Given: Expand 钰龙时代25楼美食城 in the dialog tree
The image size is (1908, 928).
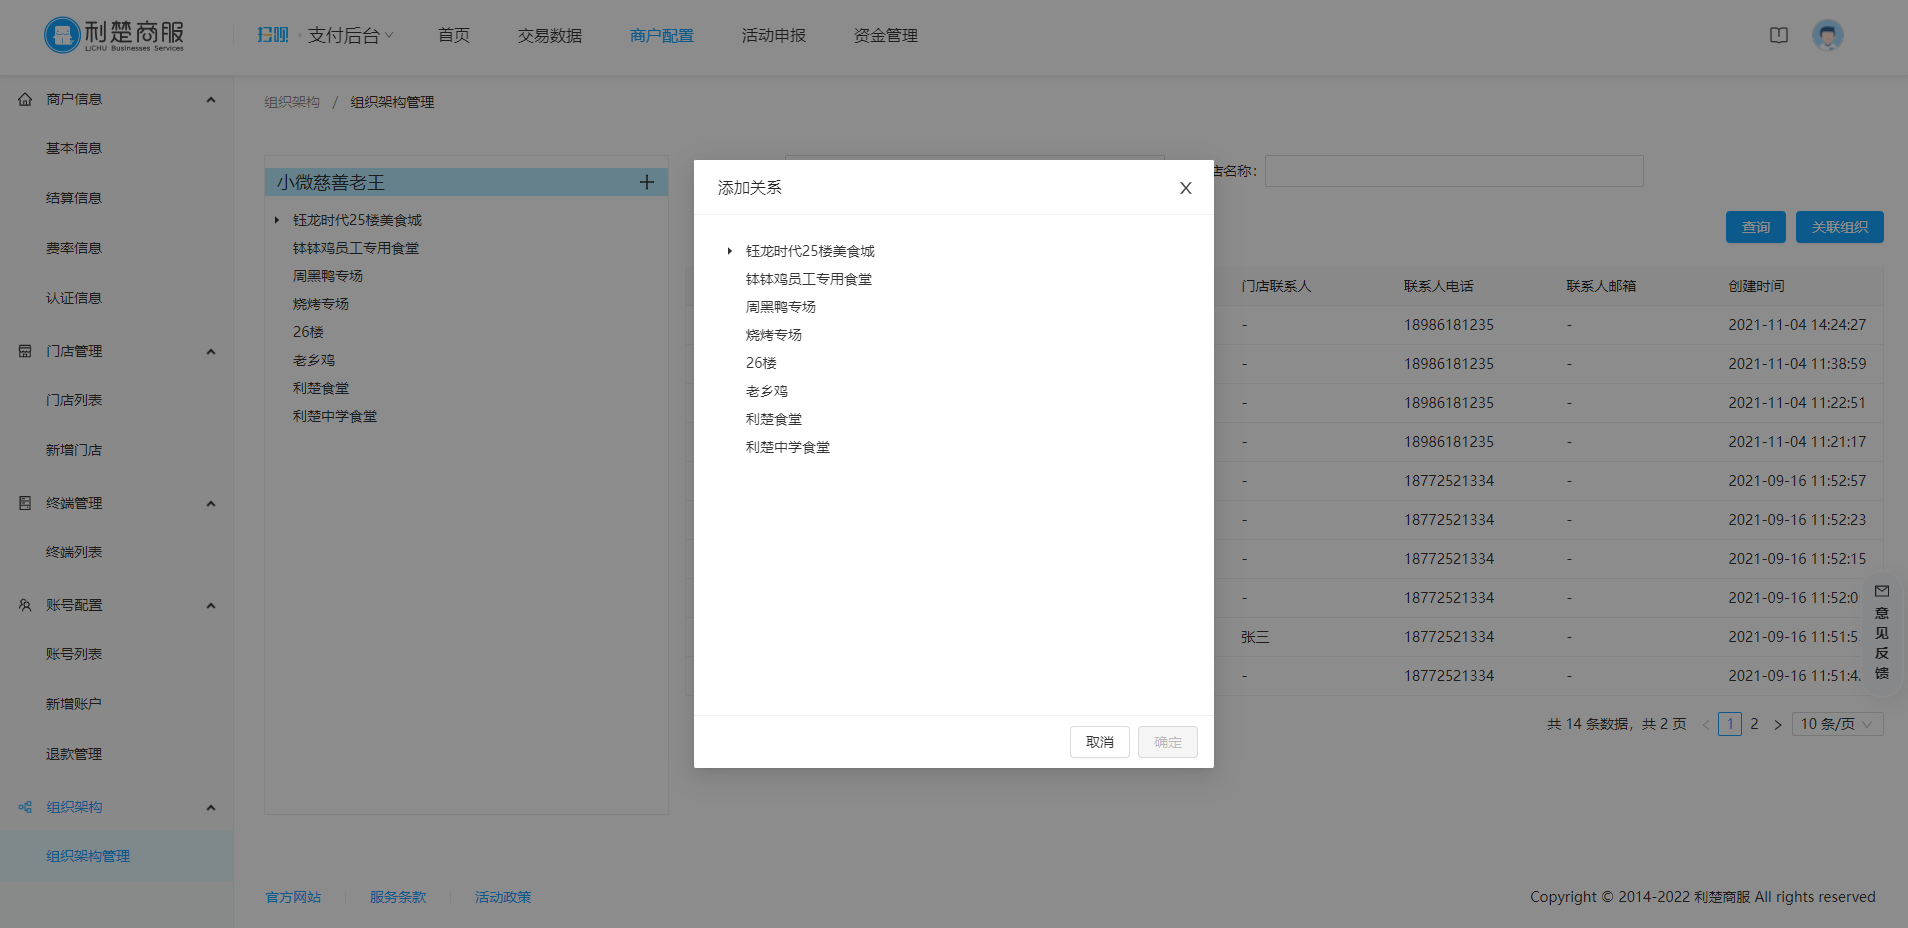Looking at the screenshot, I should tap(730, 251).
